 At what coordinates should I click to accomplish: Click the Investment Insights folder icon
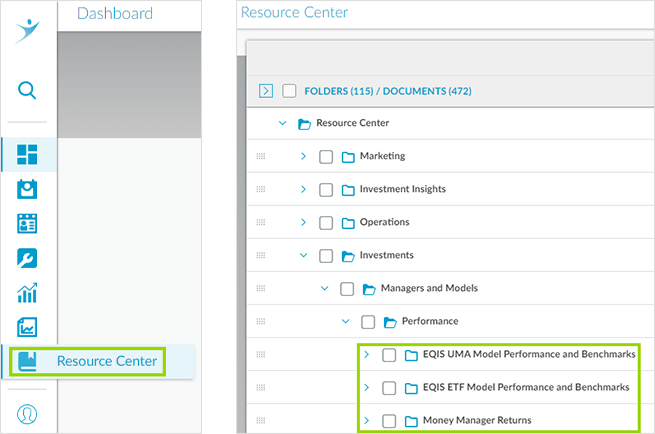point(348,190)
